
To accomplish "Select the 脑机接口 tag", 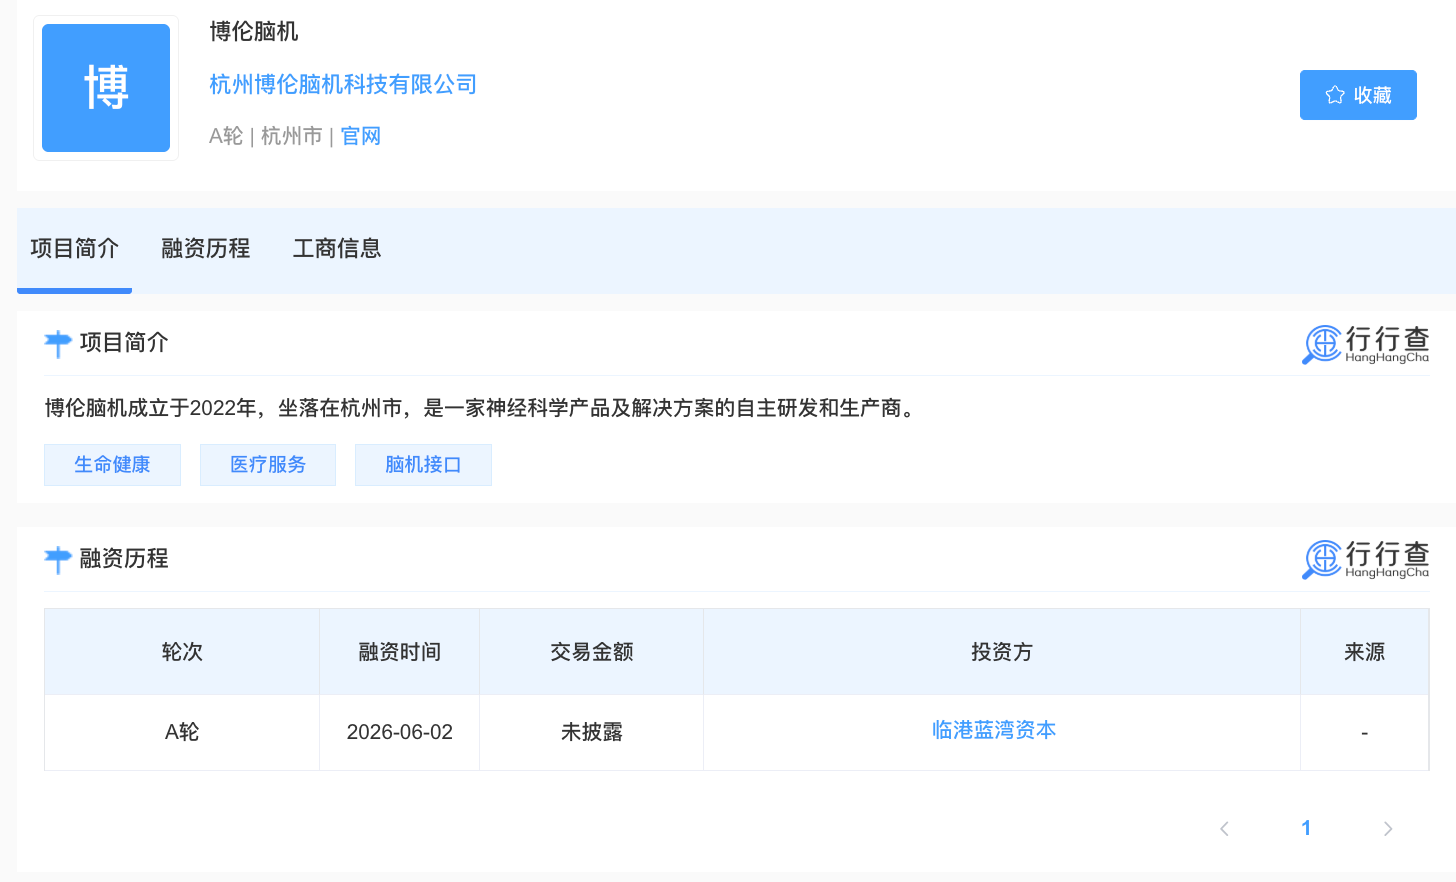I will 423,465.
